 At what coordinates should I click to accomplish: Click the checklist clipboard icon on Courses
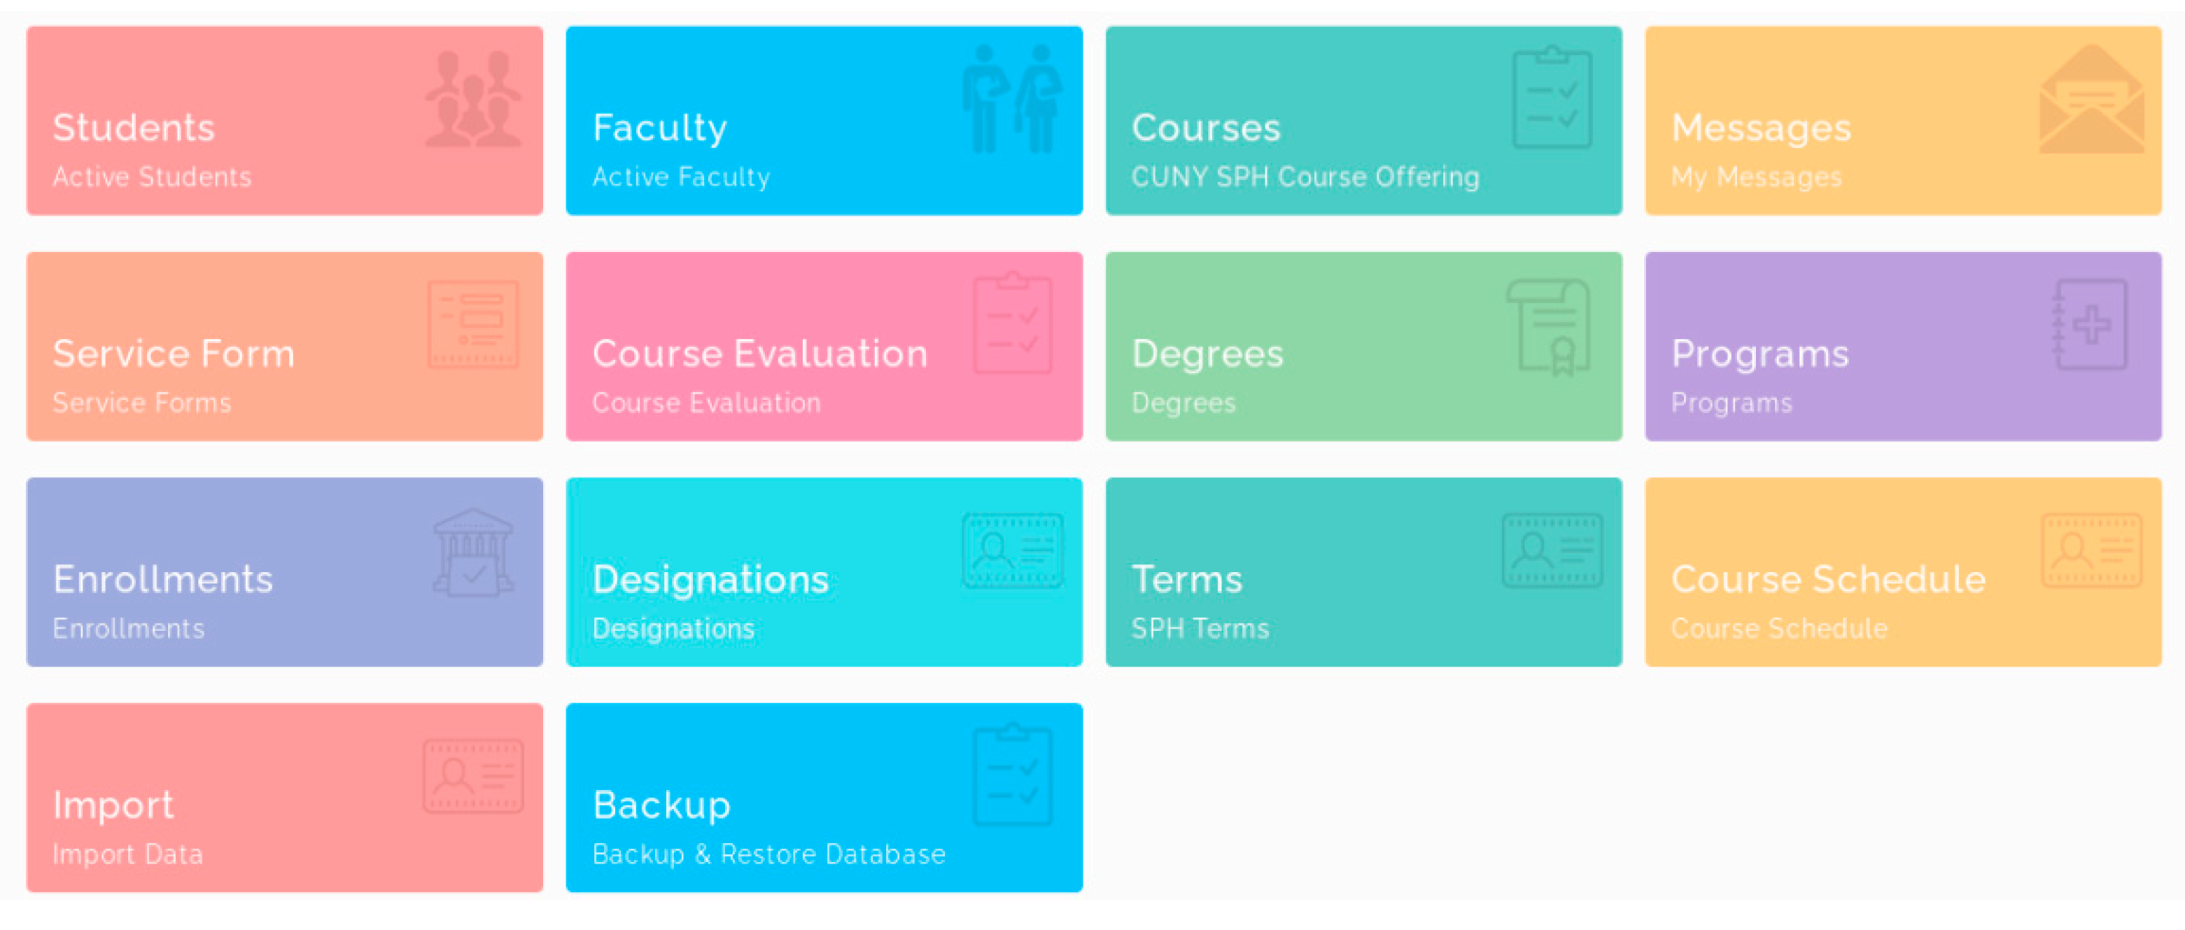click(x=1551, y=98)
